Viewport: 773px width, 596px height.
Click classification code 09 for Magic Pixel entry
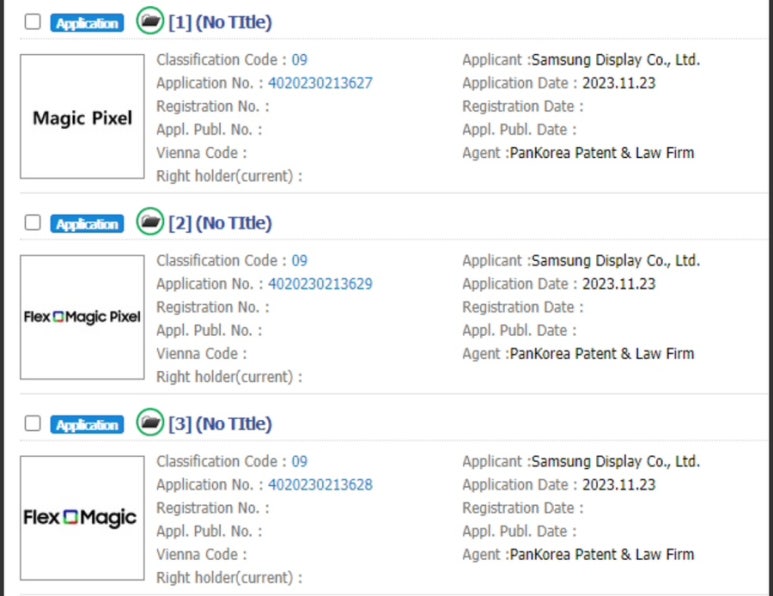[x=299, y=60]
